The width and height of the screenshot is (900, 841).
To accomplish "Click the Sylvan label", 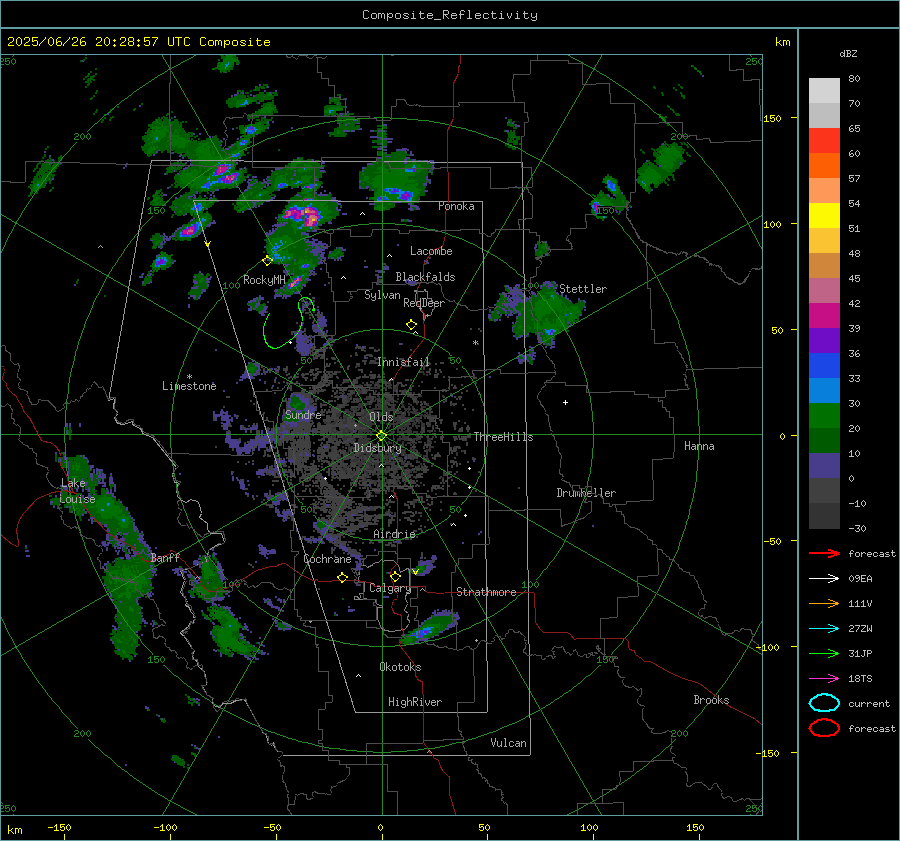I will click(x=382, y=295).
